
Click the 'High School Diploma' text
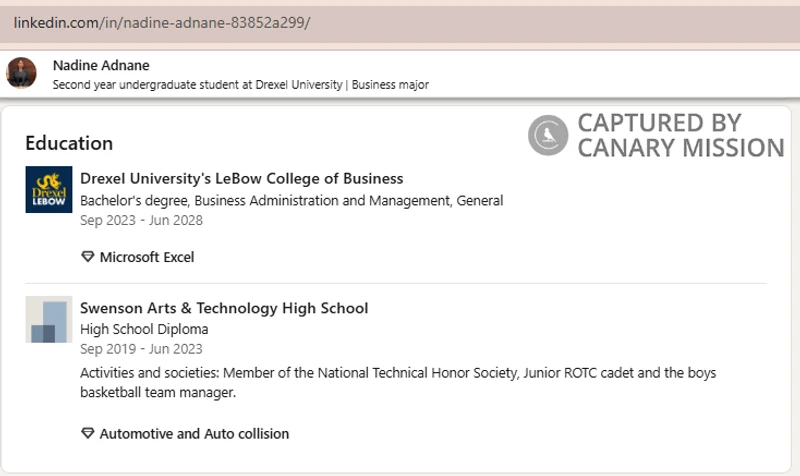pos(144,330)
